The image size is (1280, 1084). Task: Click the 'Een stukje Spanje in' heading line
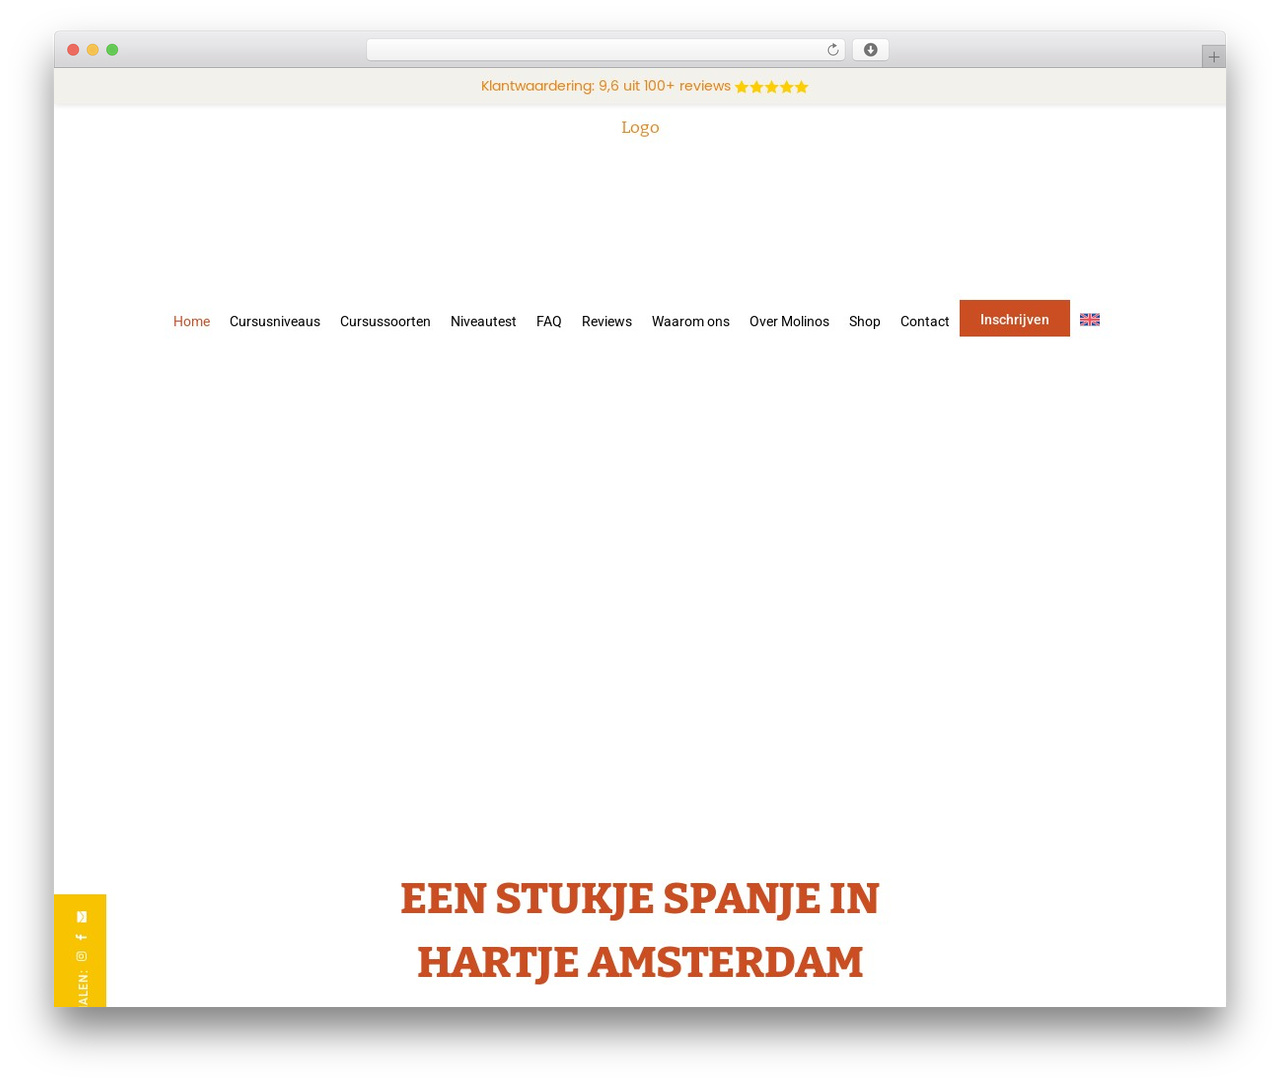point(640,898)
